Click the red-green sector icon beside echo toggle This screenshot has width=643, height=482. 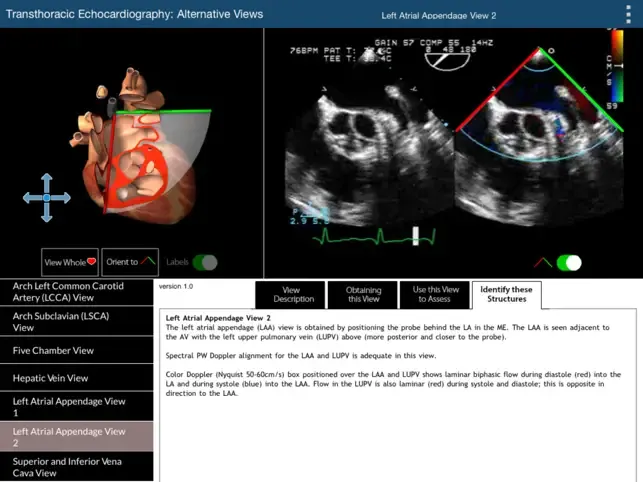click(x=543, y=263)
